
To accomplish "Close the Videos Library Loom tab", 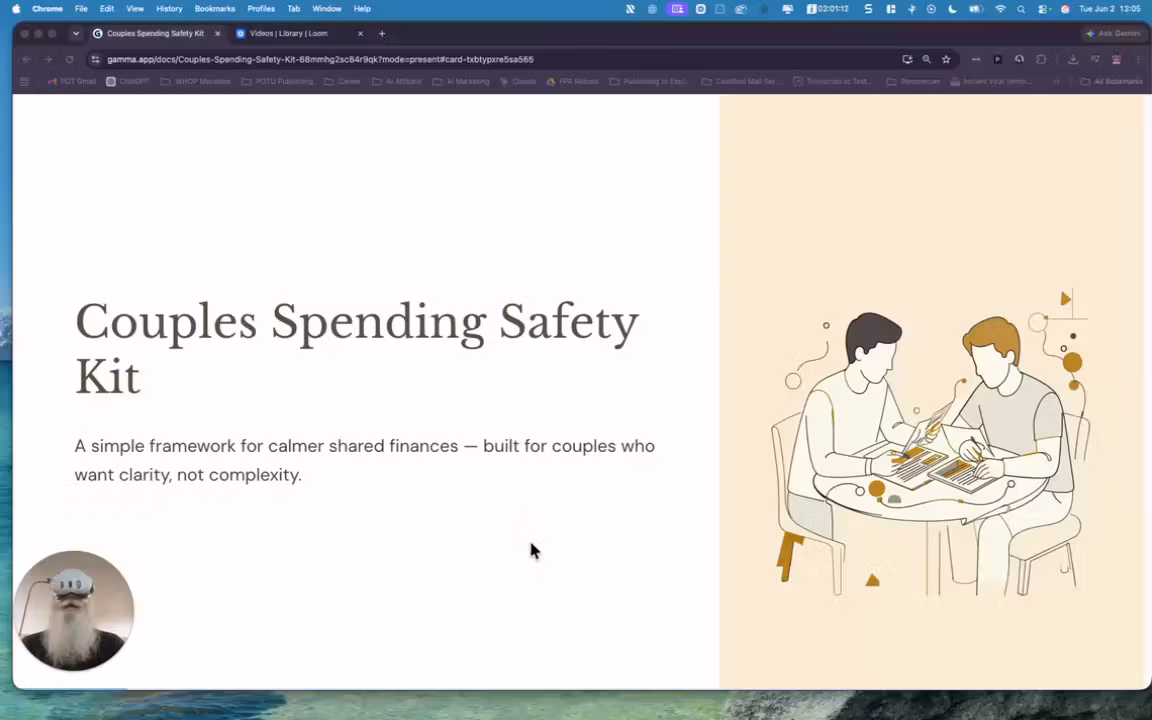I will tap(360, 33).
